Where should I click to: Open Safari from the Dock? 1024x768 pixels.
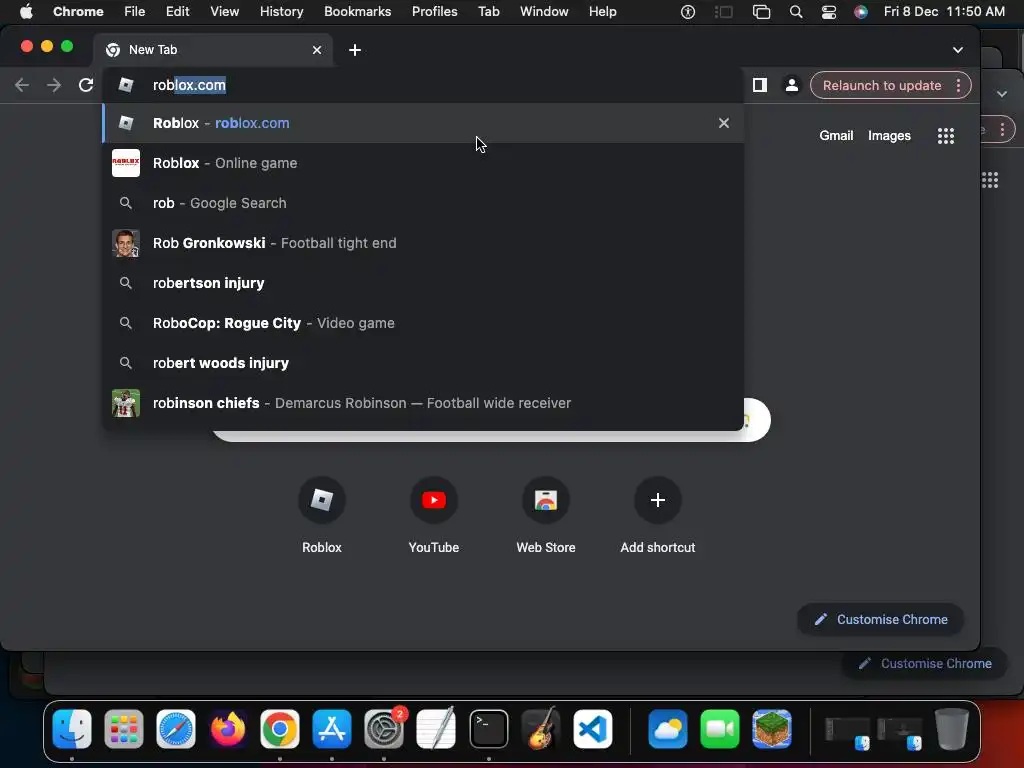(x=176, y=729)
